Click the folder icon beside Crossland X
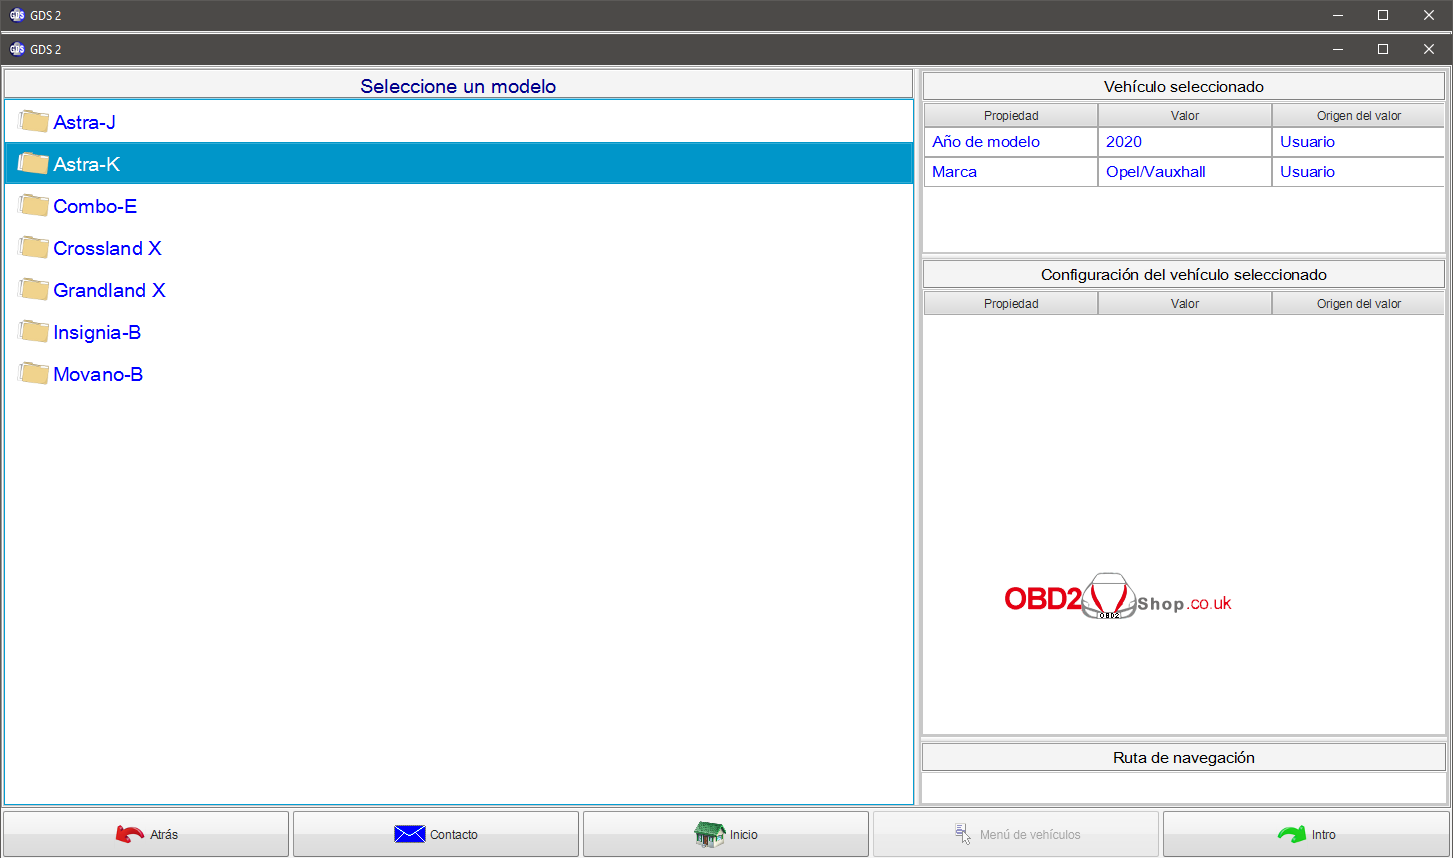1453x858 pixels. coord(33,248)
